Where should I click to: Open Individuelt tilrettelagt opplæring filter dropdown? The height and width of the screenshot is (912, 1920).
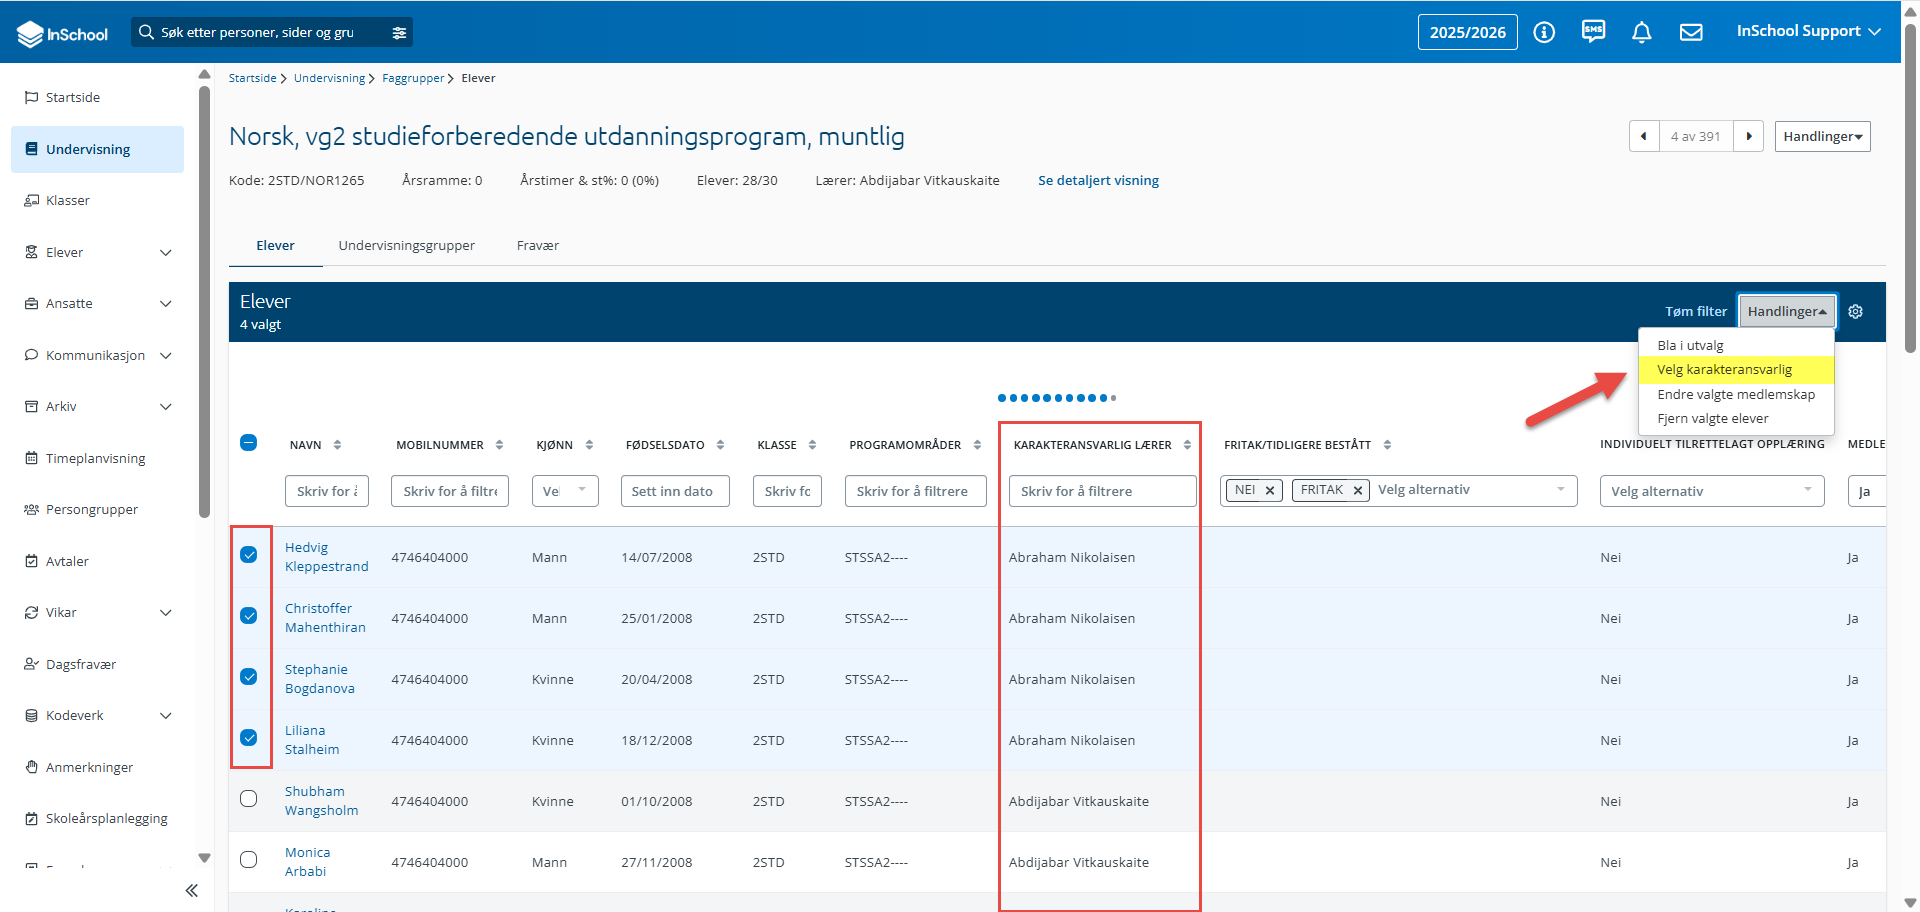click(1712, 491)
